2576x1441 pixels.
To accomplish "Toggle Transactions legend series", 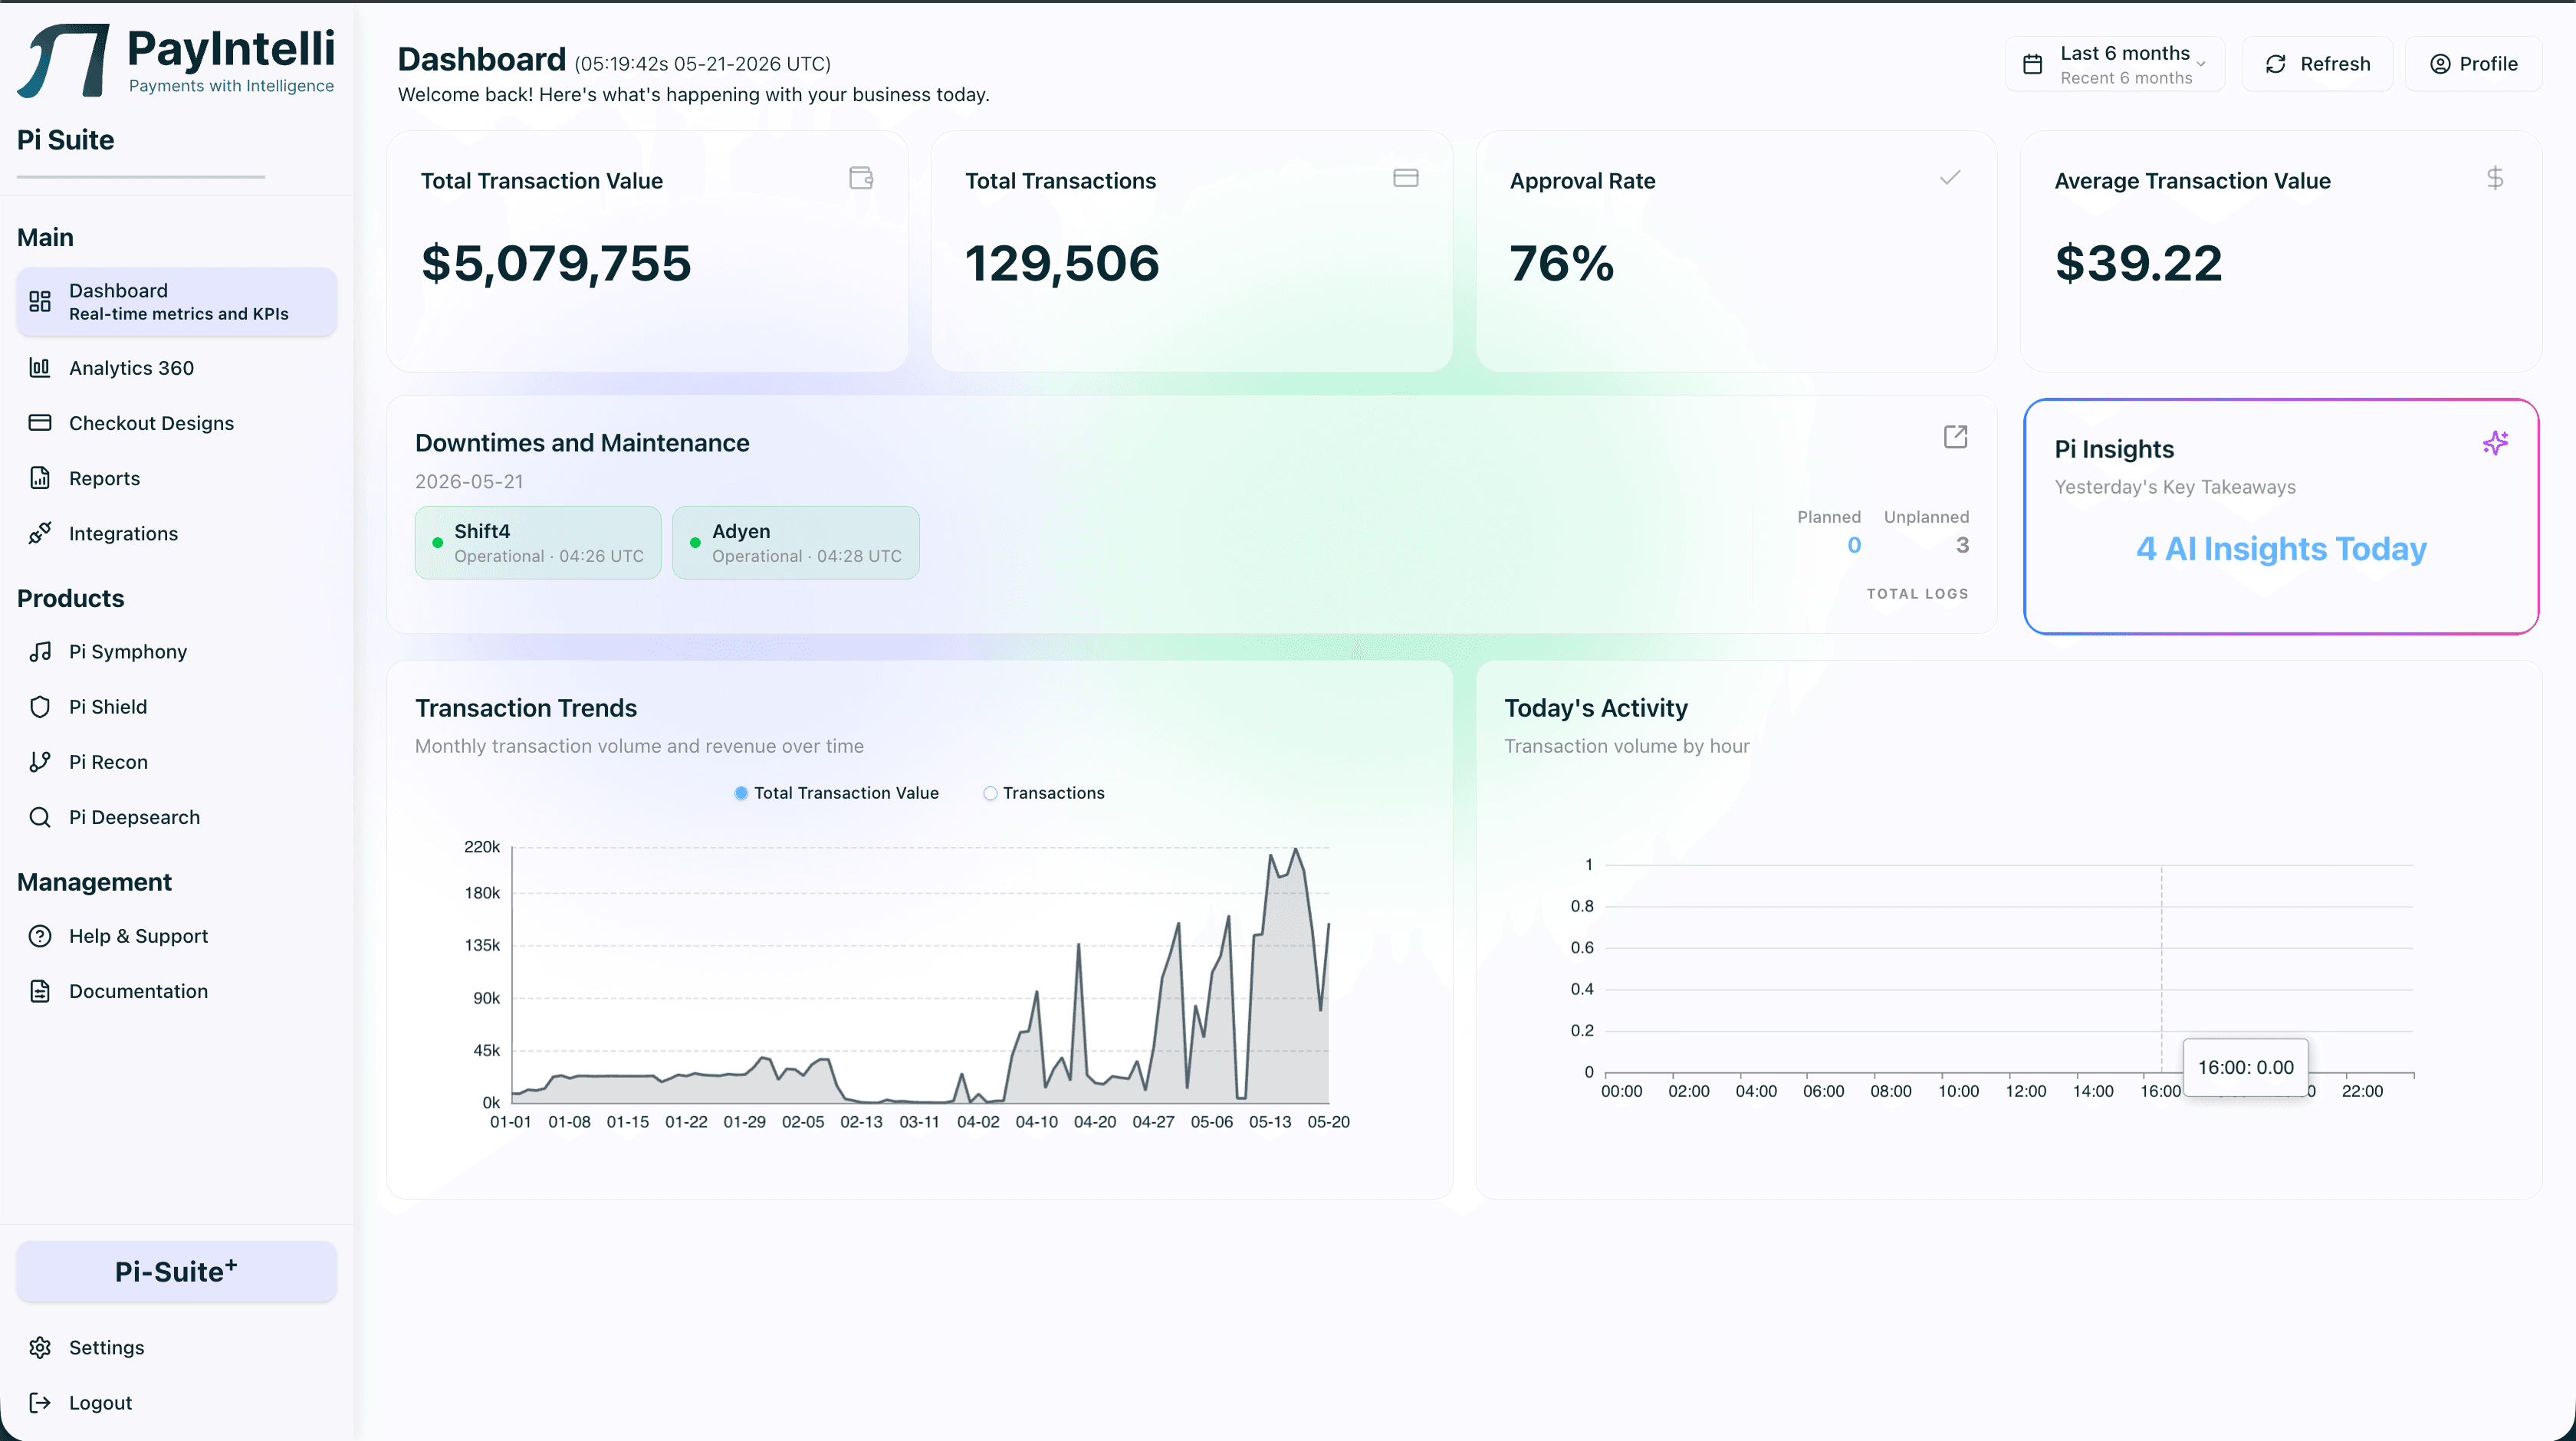I will click(x=1044, y=793).
